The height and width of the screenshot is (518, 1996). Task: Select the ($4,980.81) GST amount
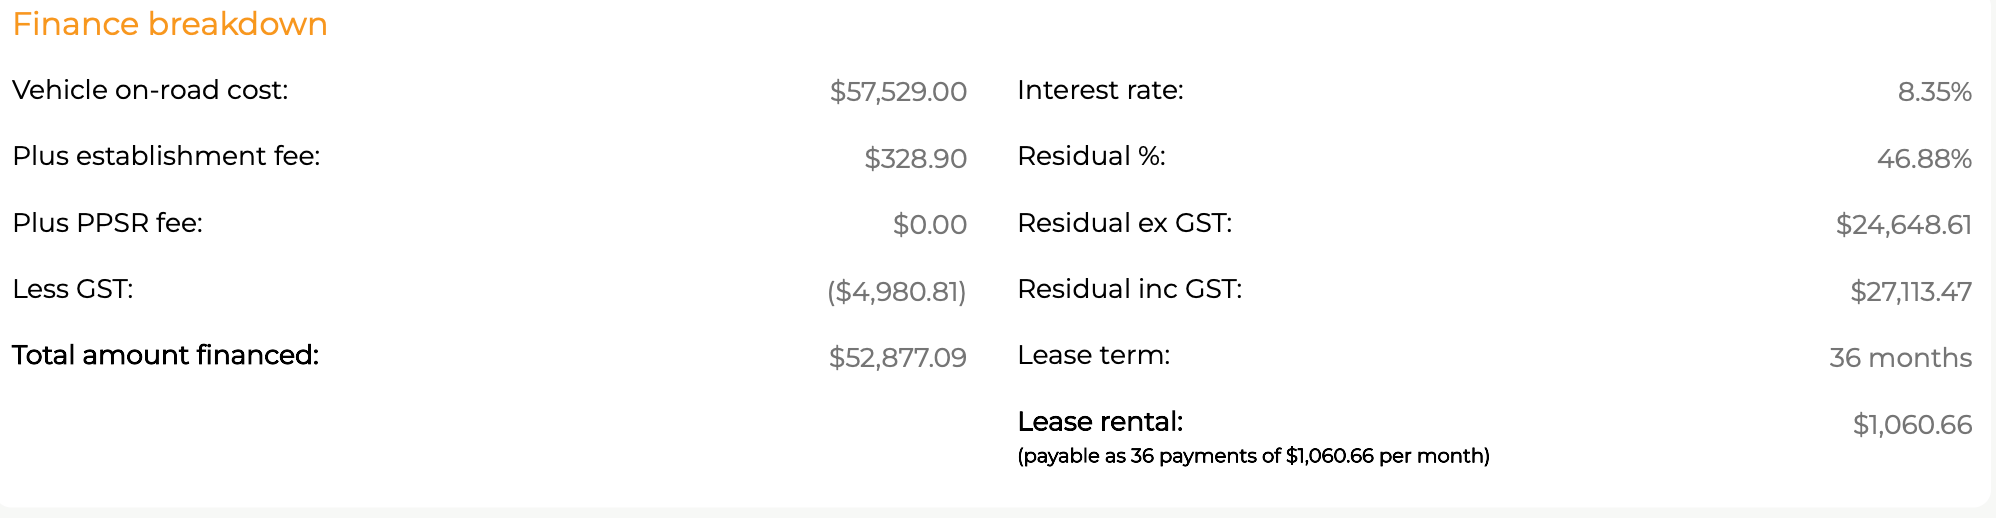click(x=896, y=292)
